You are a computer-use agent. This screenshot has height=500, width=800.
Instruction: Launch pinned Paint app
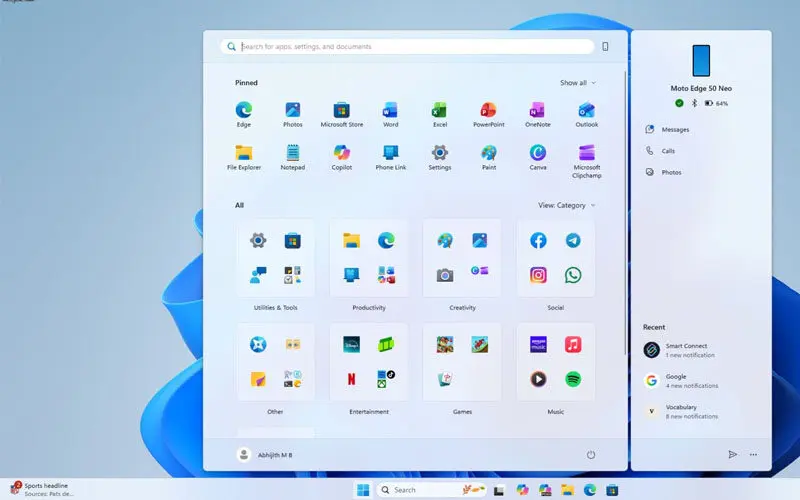click(488, 157)
